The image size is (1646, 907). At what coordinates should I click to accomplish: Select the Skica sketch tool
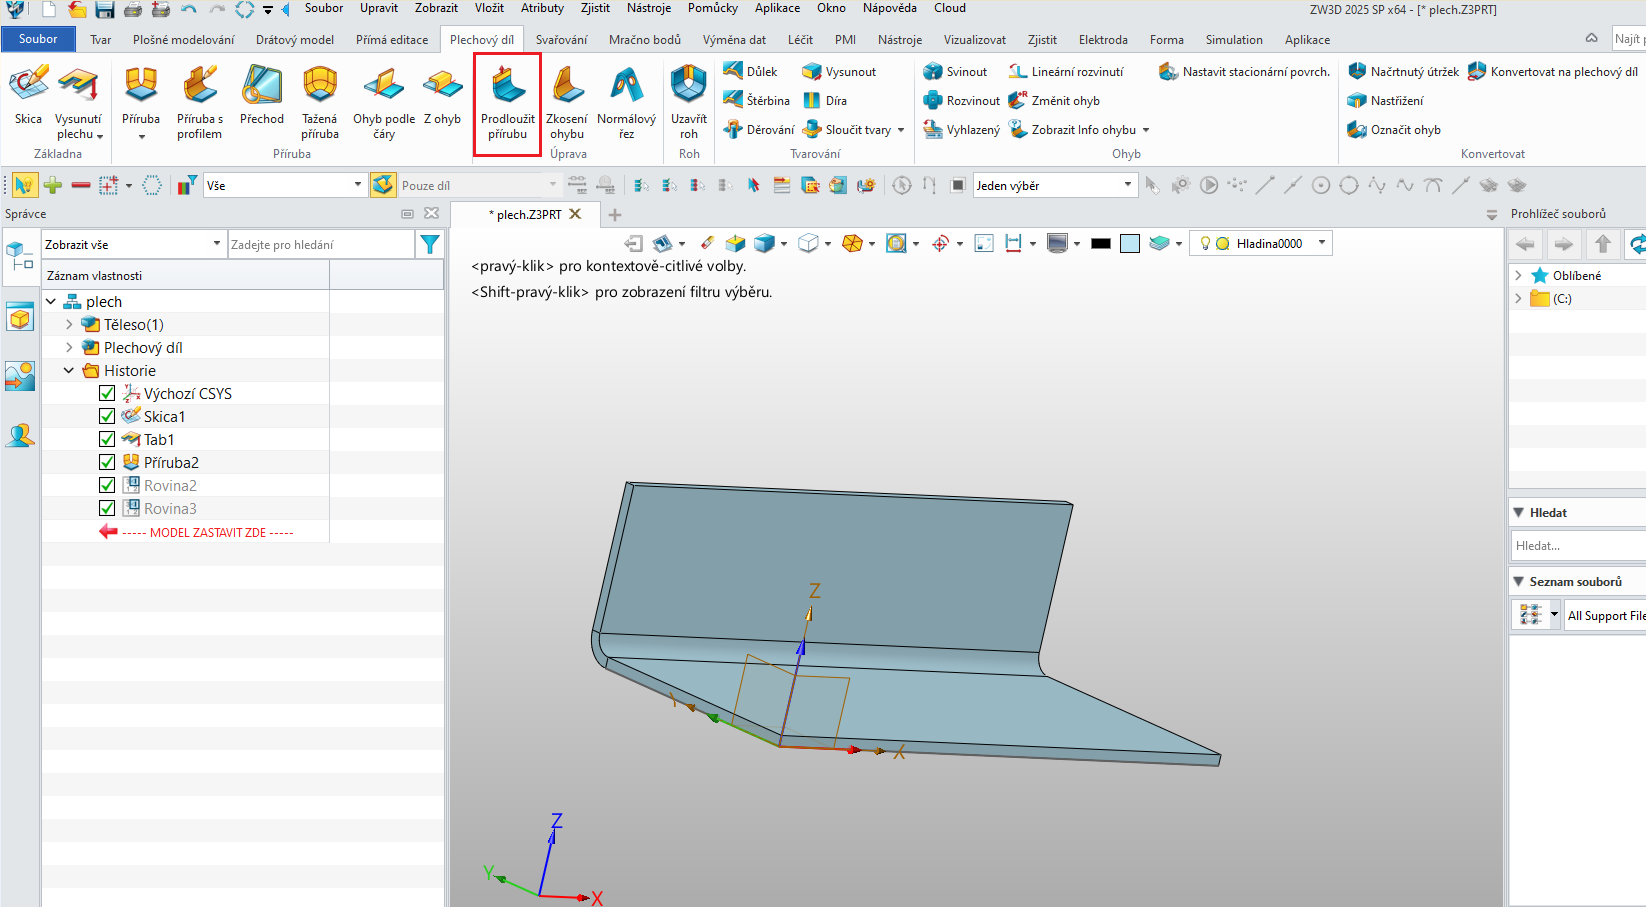point(28,96)
